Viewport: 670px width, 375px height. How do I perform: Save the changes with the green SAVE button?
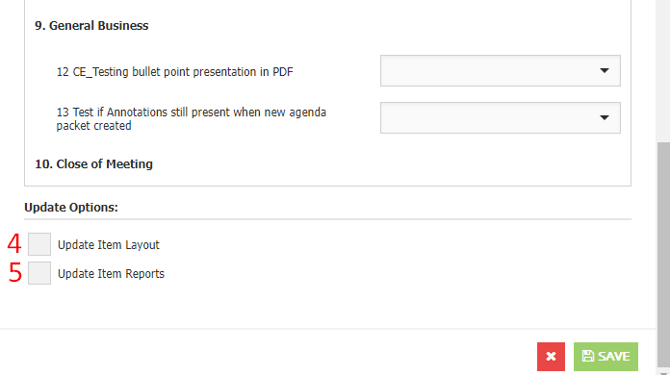606,356
